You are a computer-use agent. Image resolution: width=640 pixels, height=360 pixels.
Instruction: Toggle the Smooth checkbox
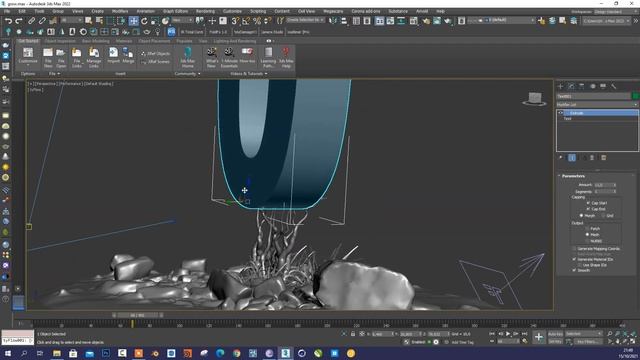[x=574, y=270]
